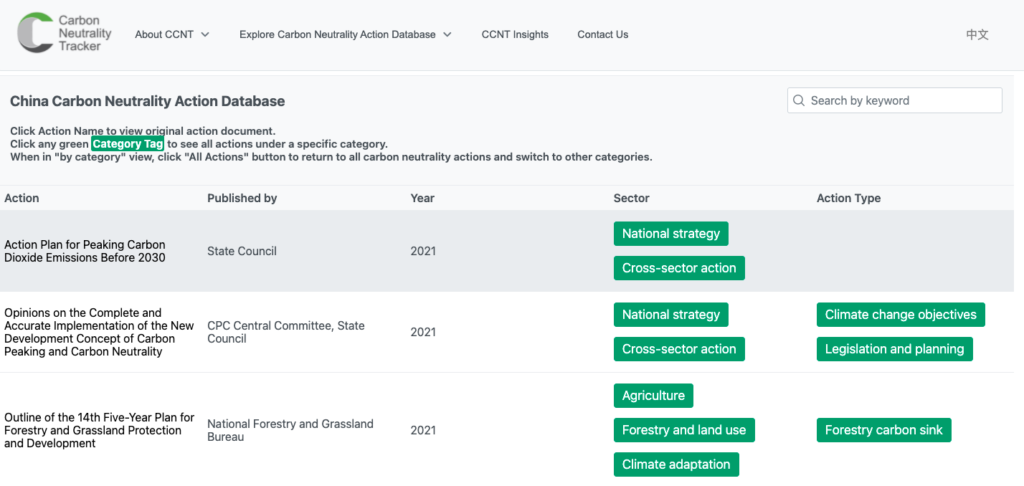Image resolution: width=1024 pixels, height=486 pixels.
Task: Go to the Contact Us page
Action: [x=602, y=34]
